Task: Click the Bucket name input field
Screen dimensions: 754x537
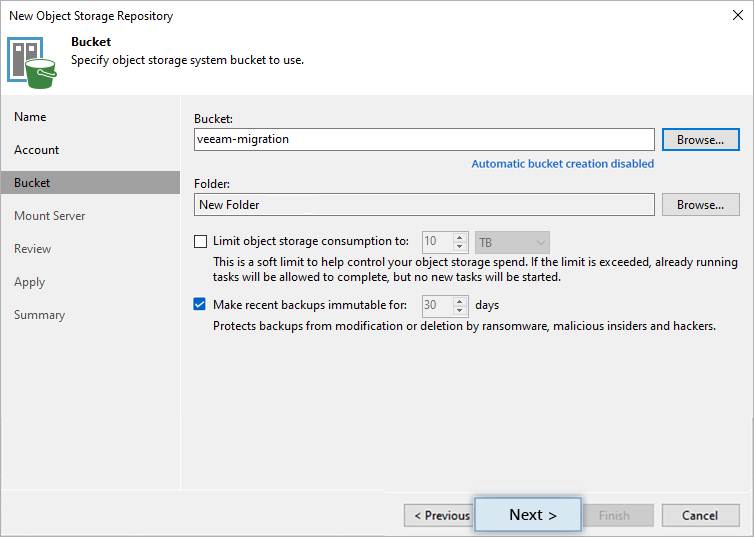Action: coord(424,139)
